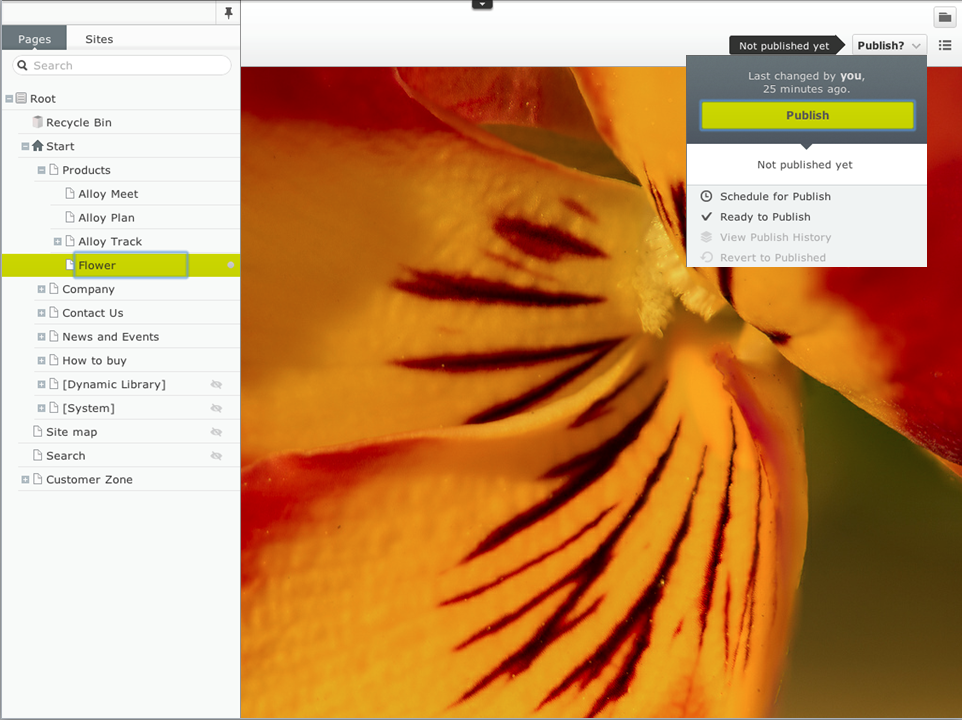Click hidden-eye icon next to [Dynamic Library]
This screenshot has width=962, height=720.
(x=216, y=385)
